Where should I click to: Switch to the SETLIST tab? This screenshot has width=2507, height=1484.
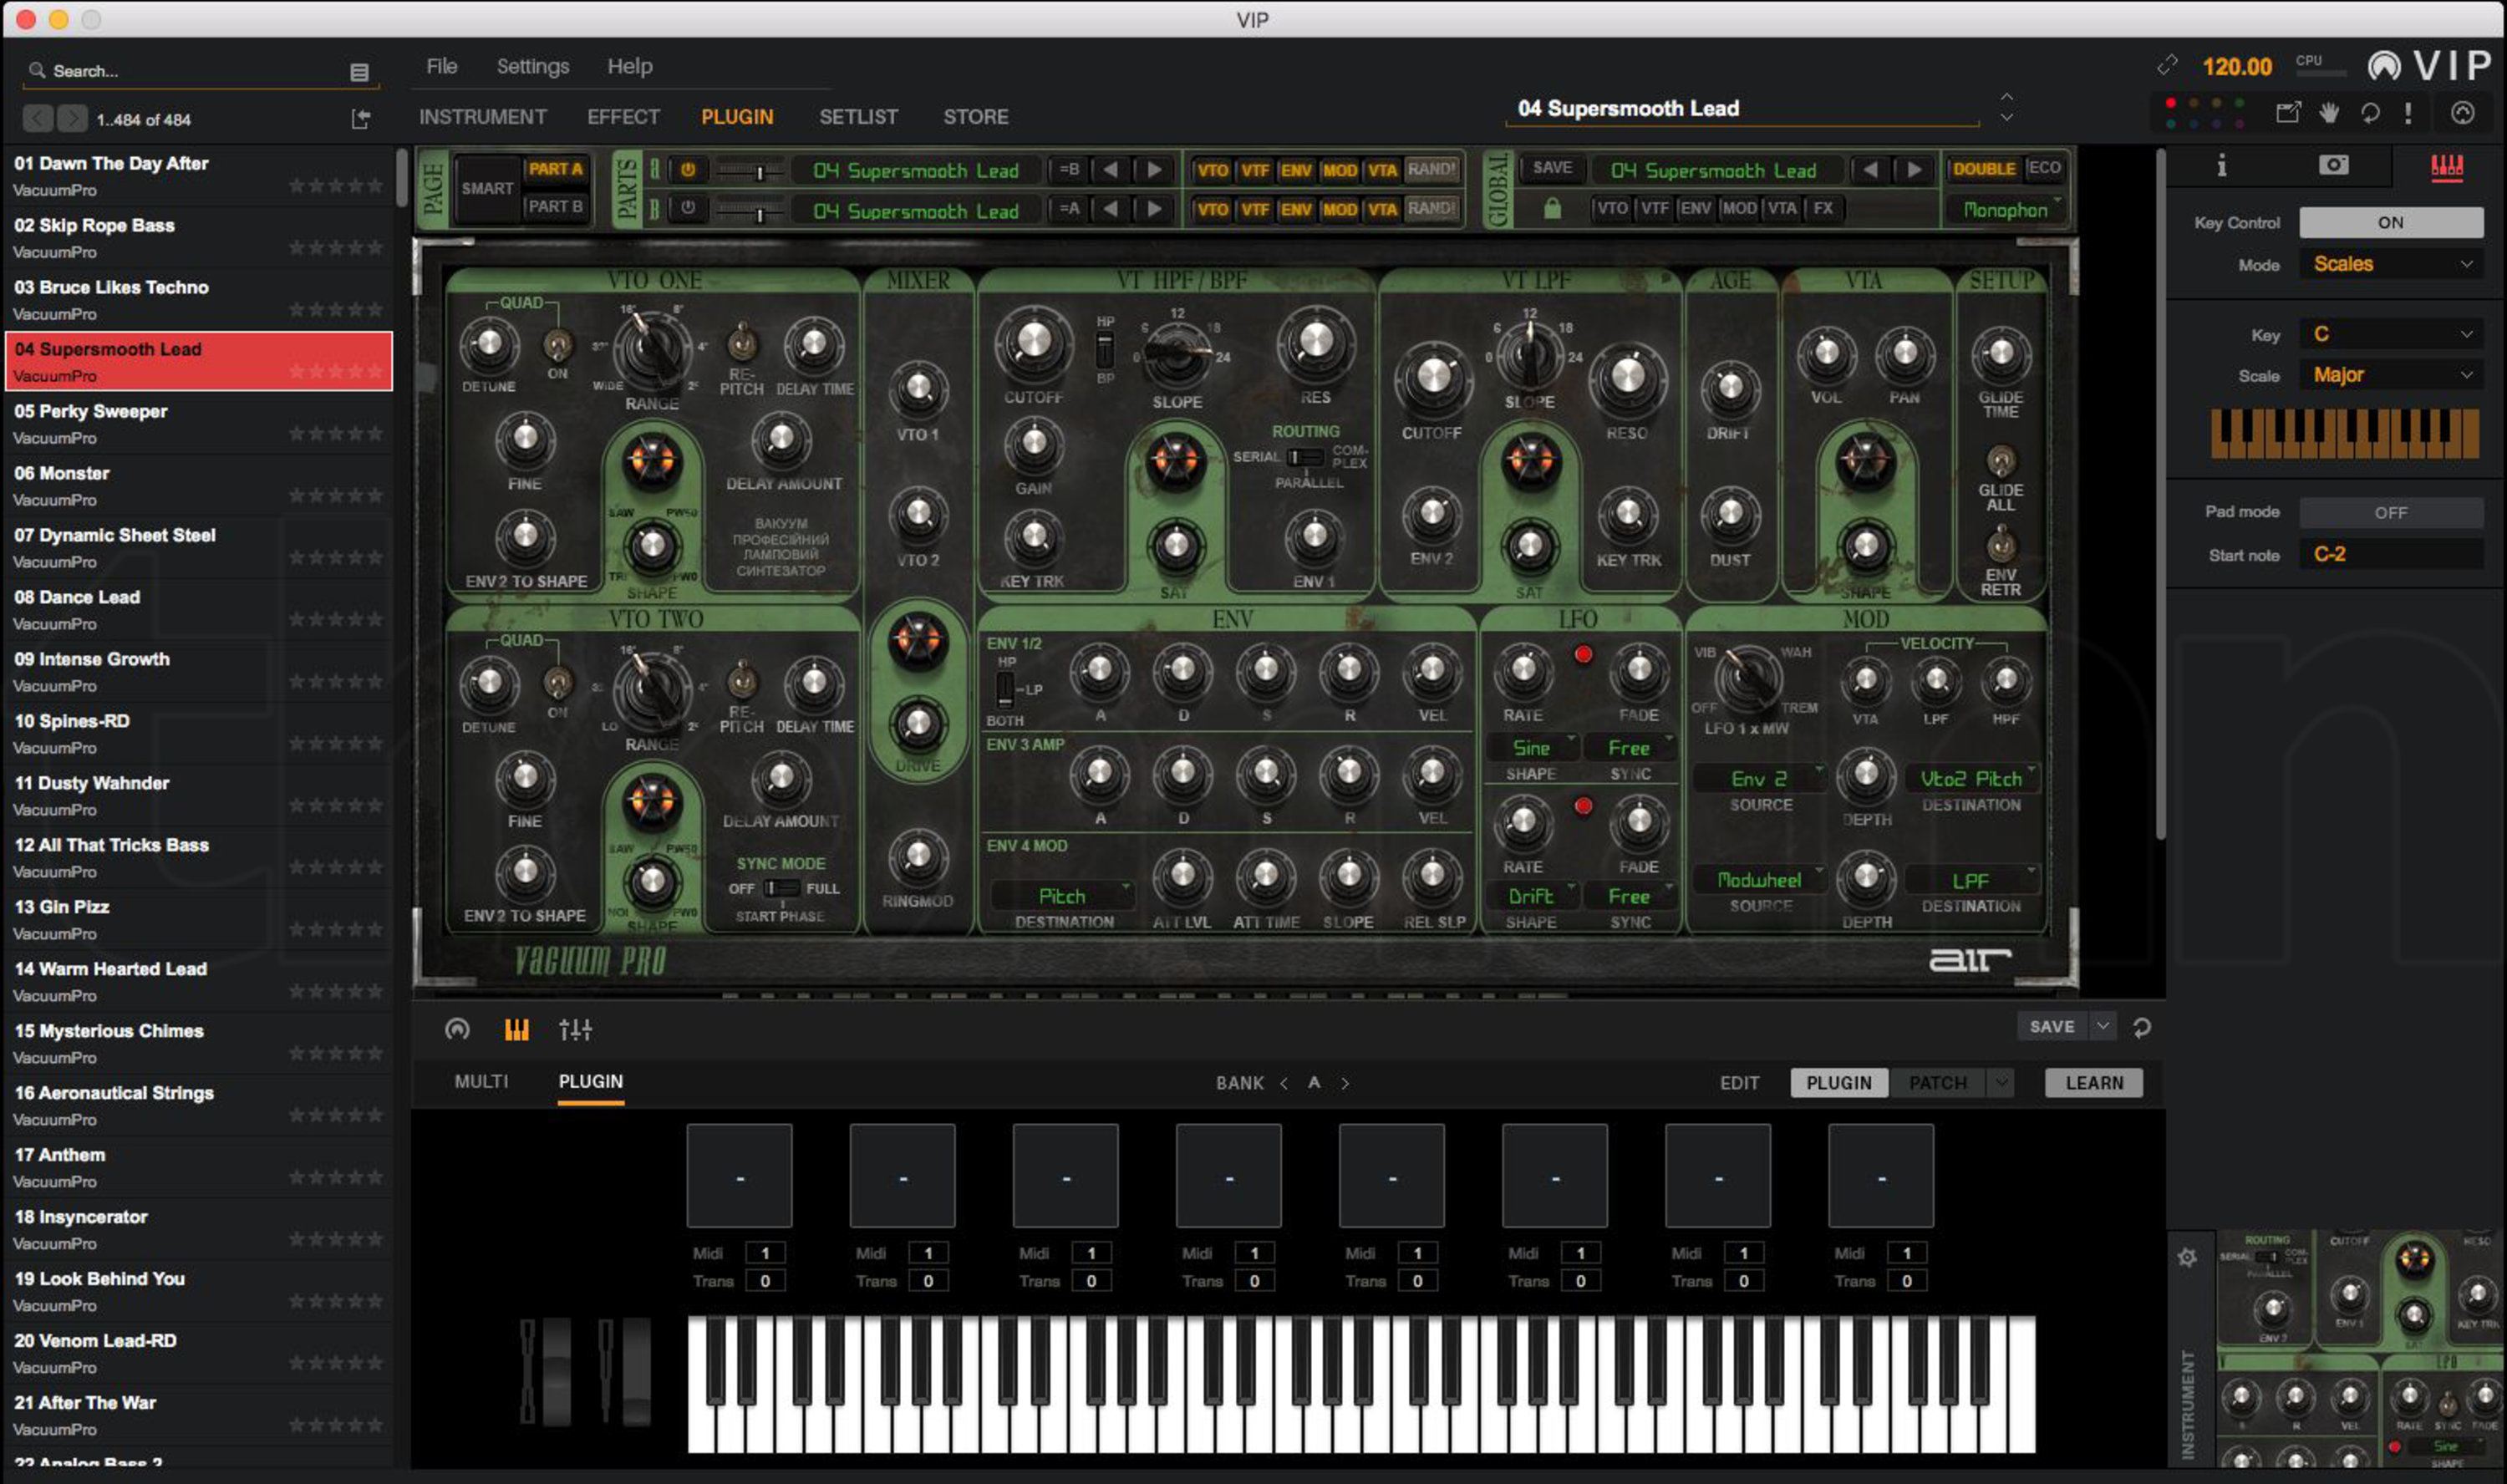858,117
